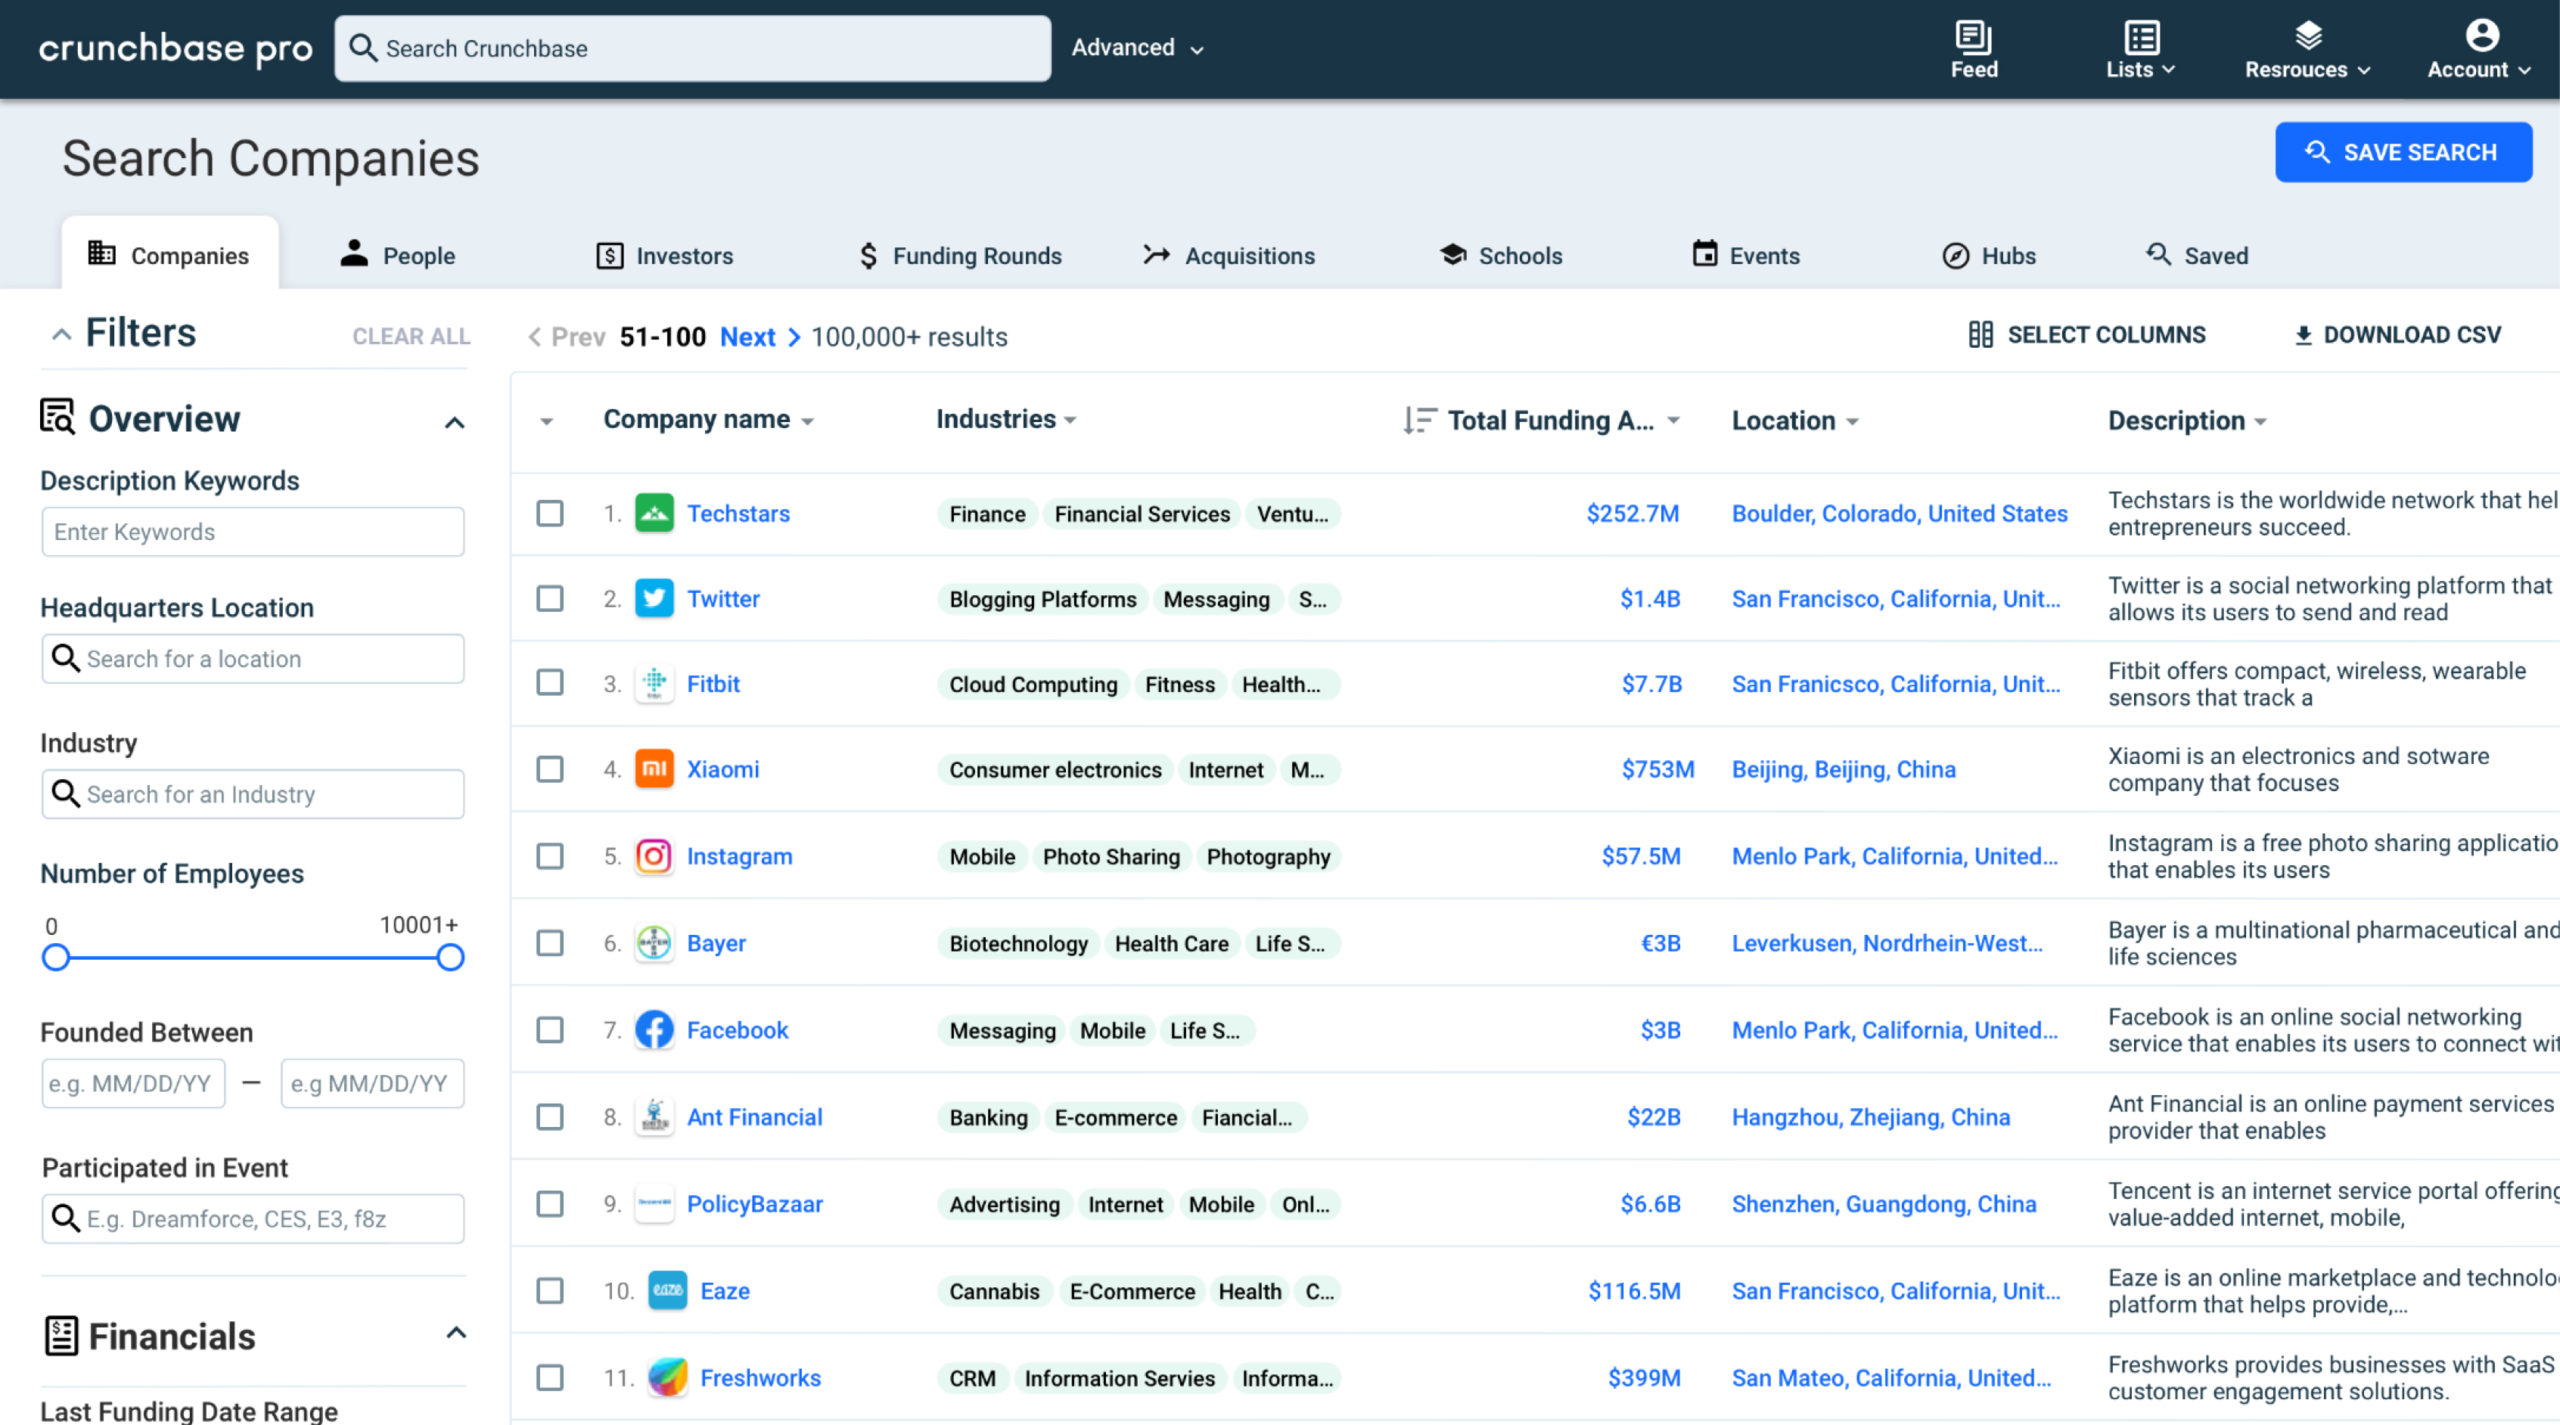Click the Download CSV icon
The width and height of the screenshot is (2560, 1425).
[2299, 335]
